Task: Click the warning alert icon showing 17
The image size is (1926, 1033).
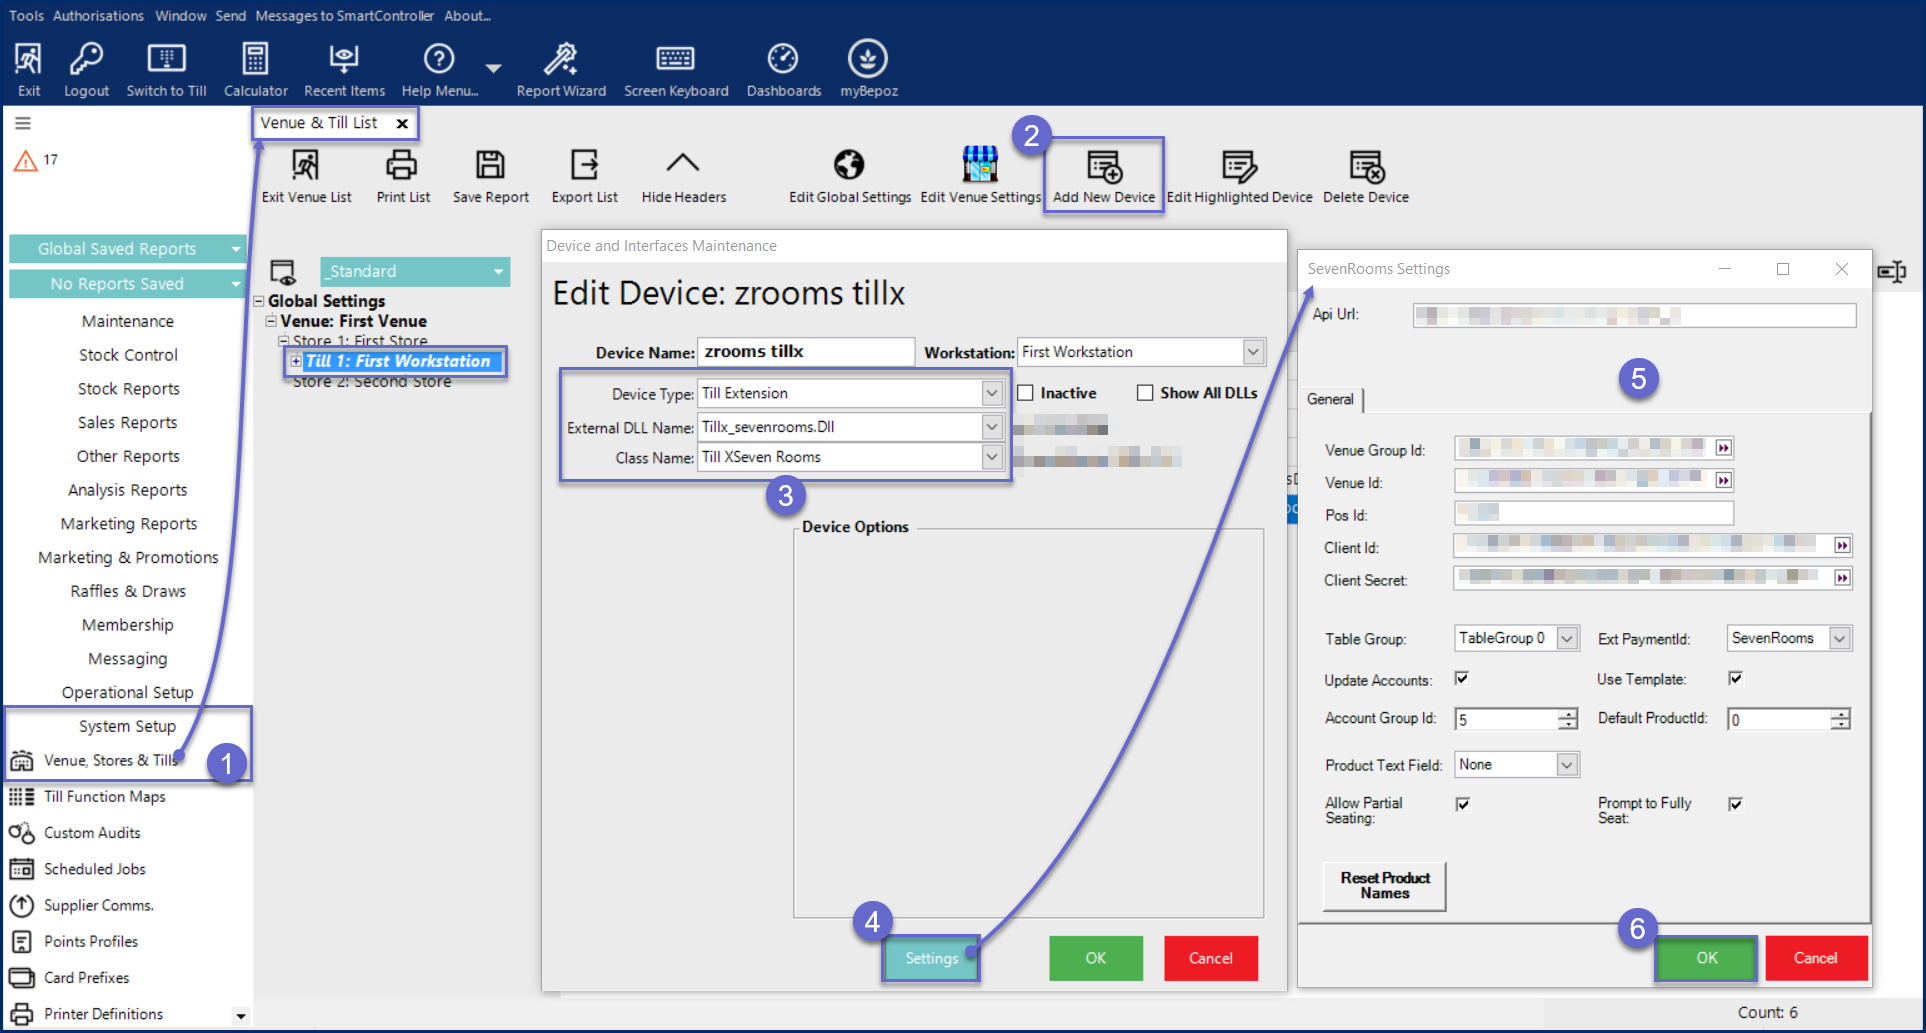Action: (26, 160)
